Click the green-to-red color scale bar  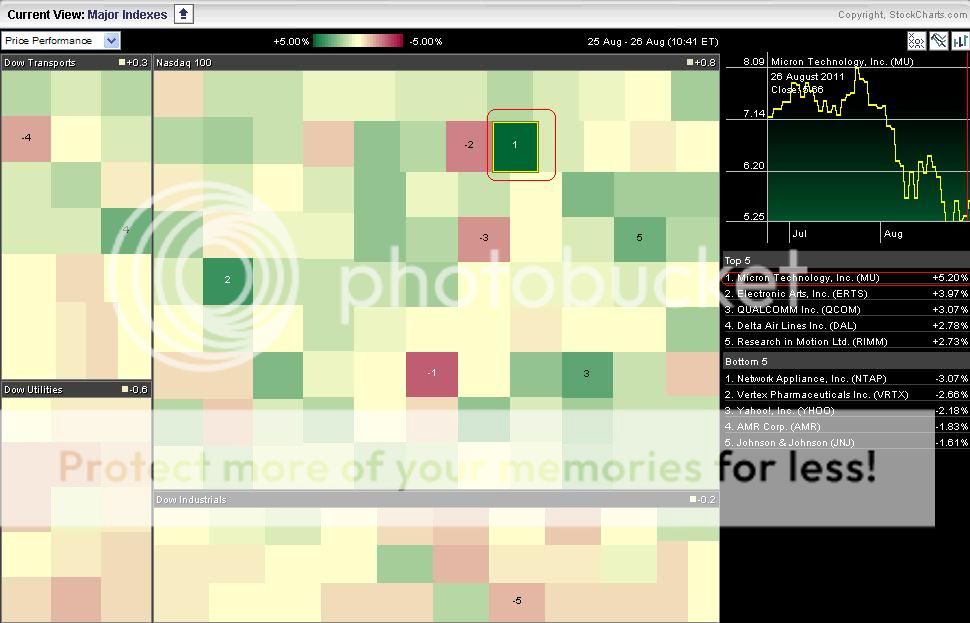[358, 41]
